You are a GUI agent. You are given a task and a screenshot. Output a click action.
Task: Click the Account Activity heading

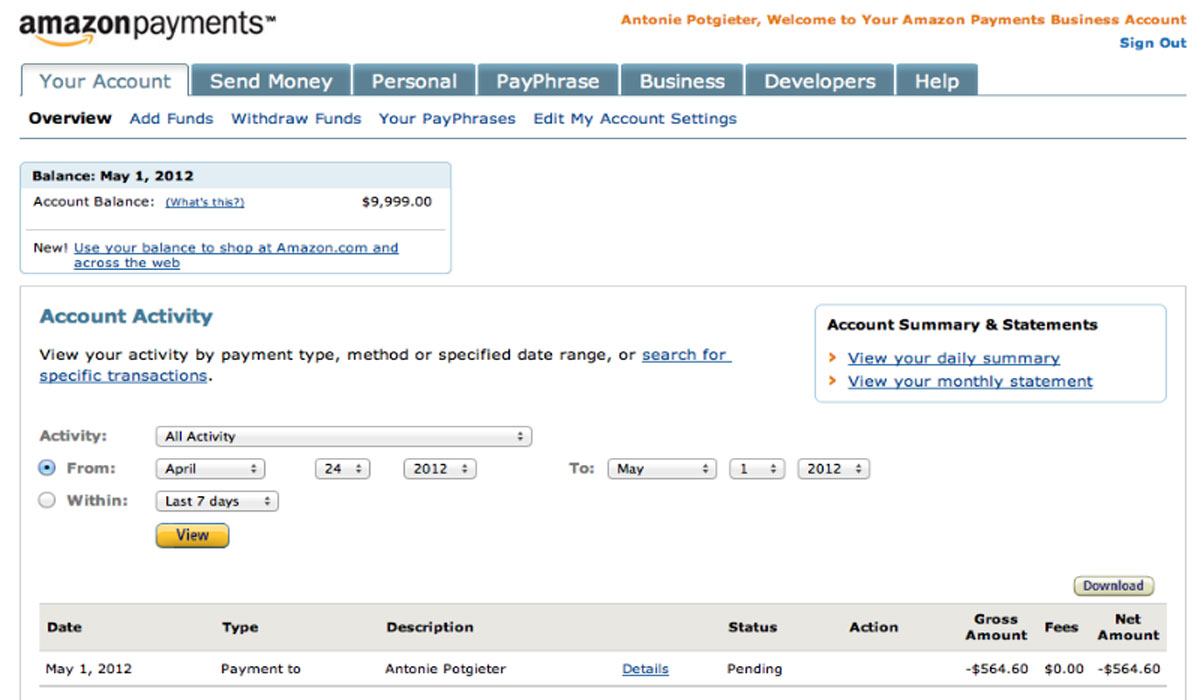click(x=126, y=316)
